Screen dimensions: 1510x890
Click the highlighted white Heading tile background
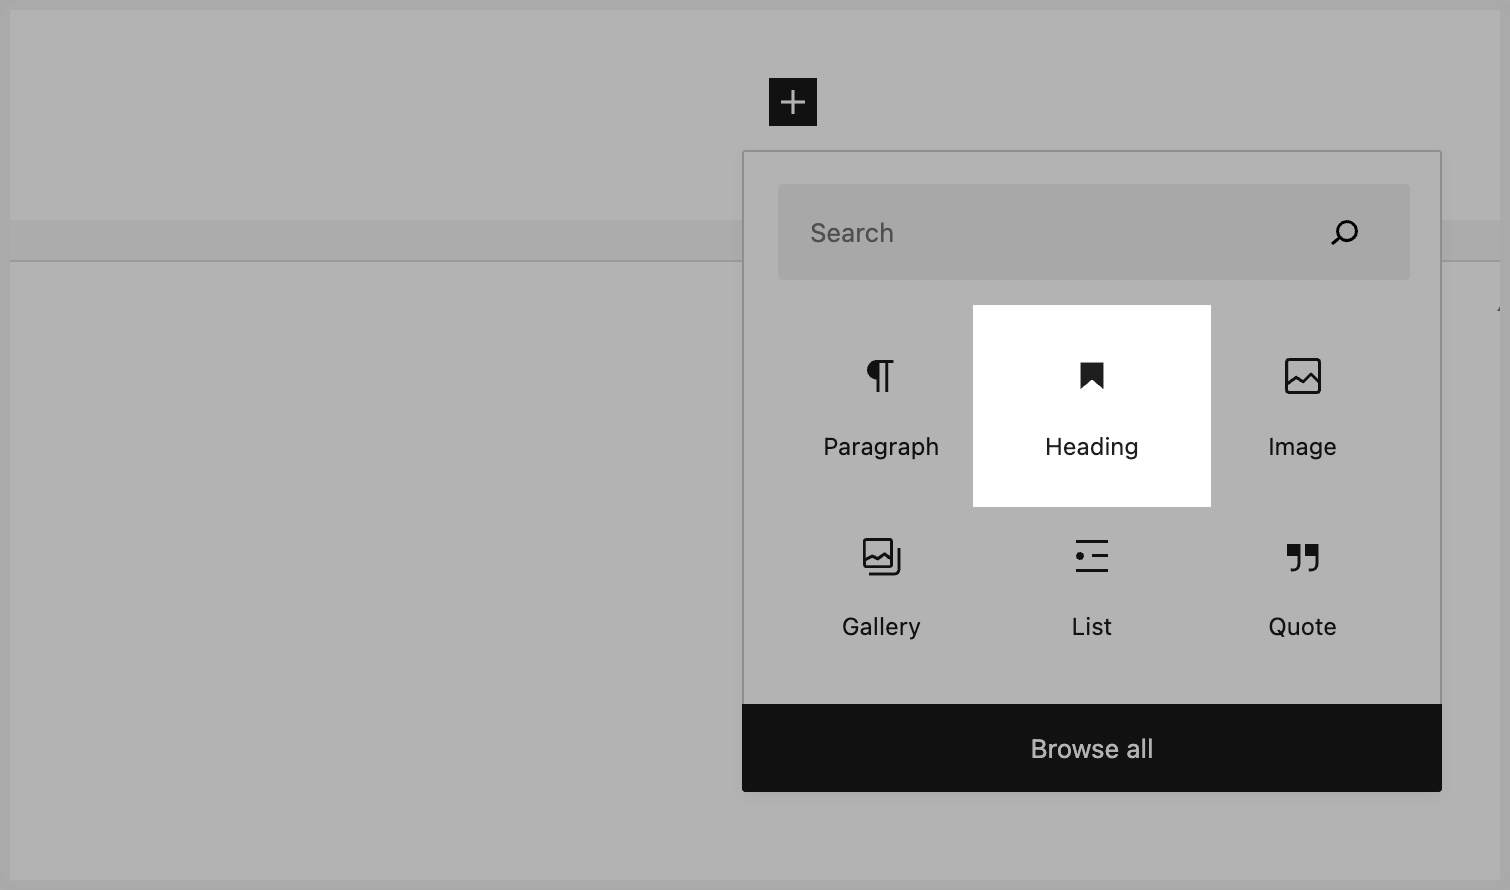pos(1010,480)
